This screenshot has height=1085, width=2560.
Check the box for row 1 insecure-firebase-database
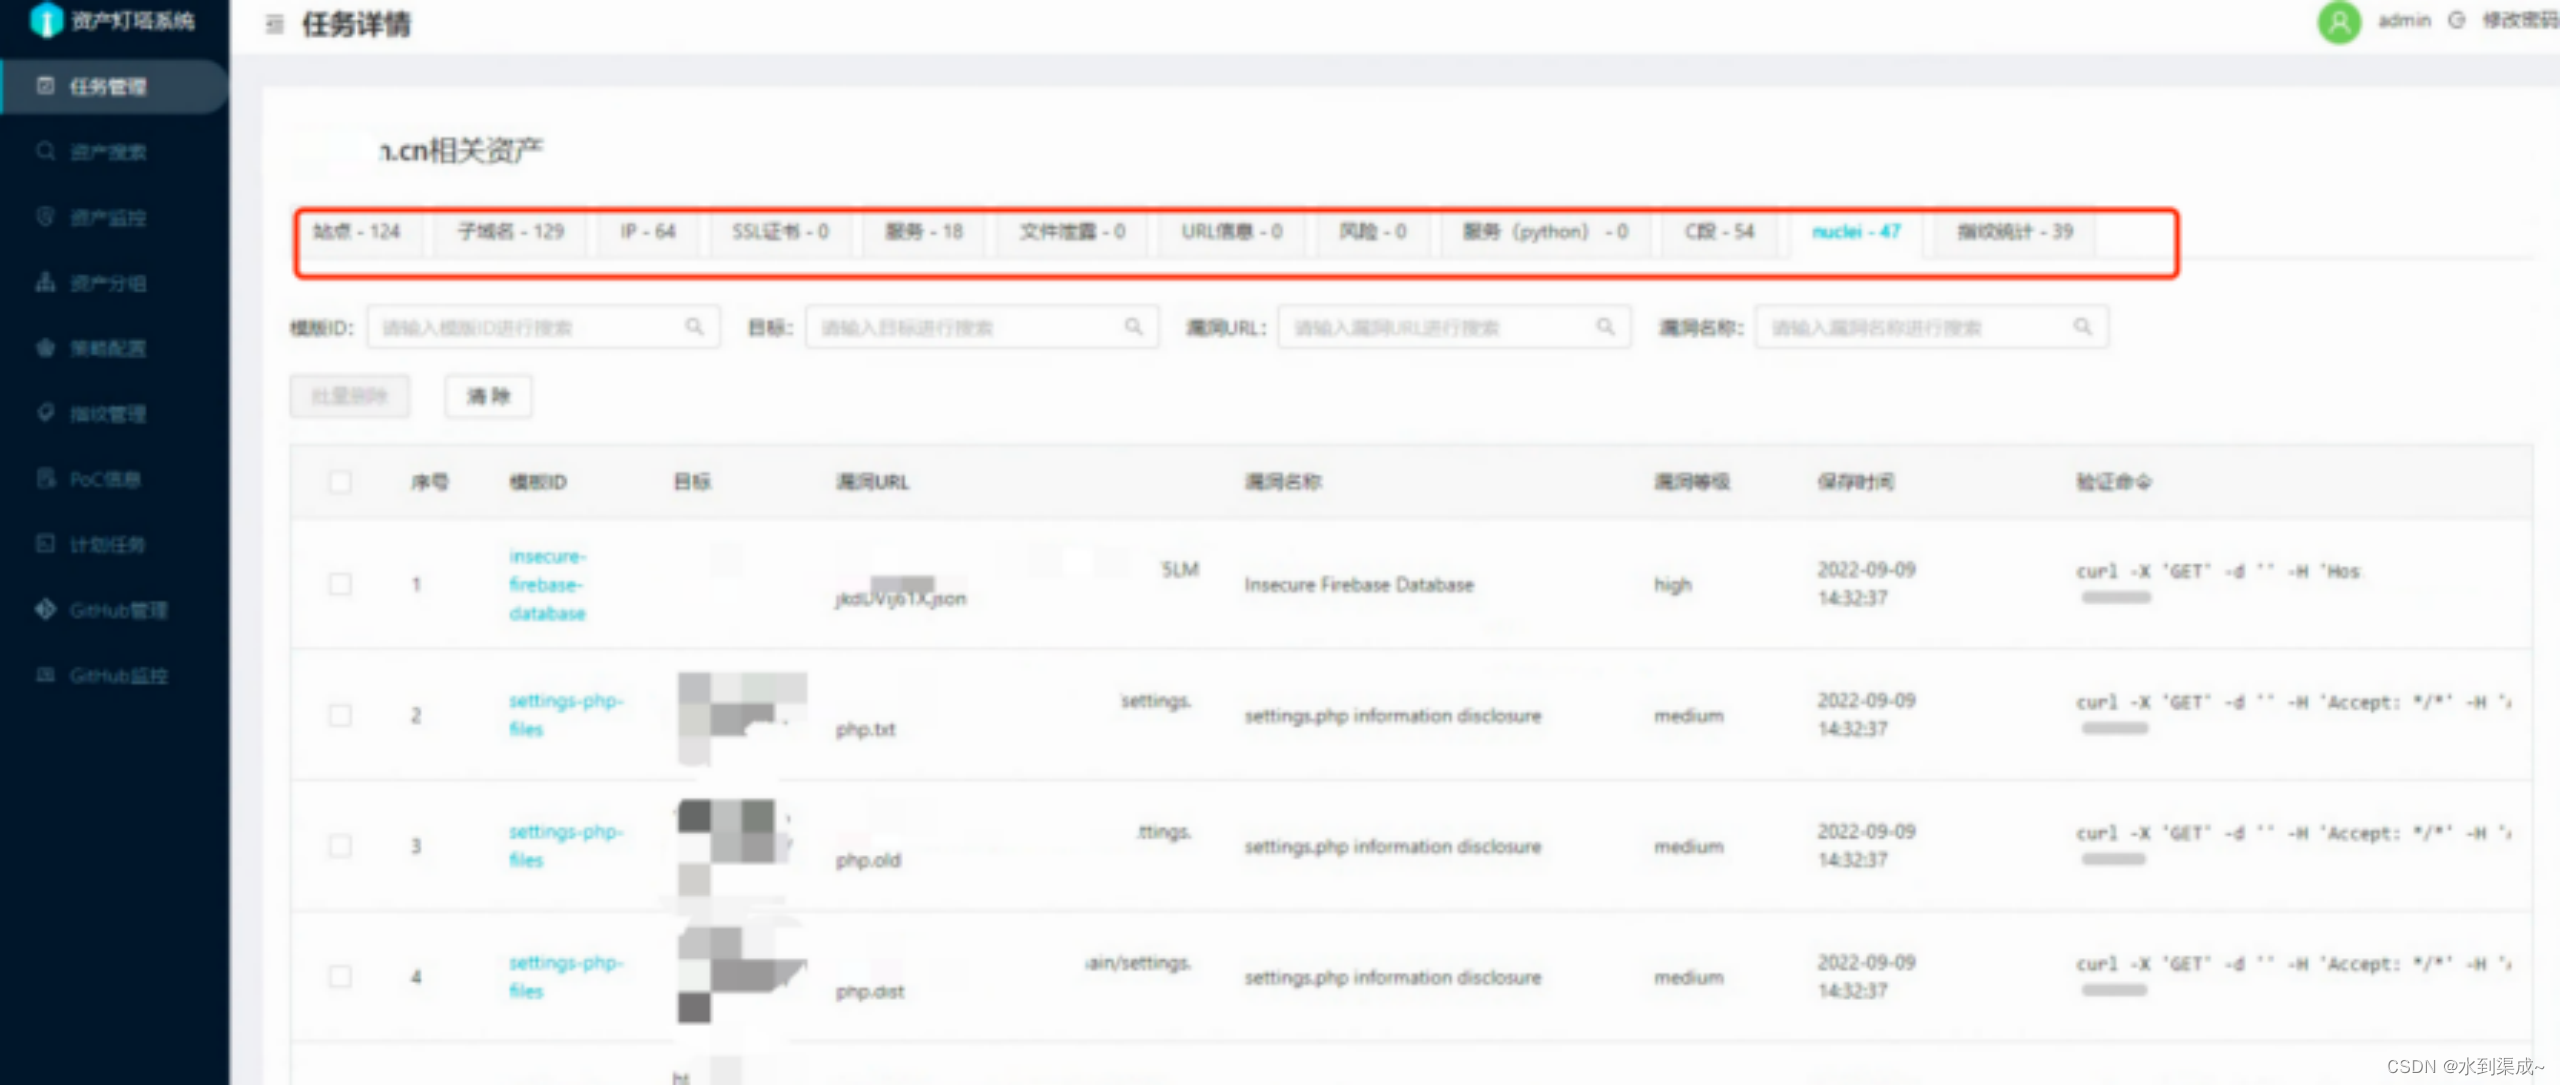tap(340, 584)
